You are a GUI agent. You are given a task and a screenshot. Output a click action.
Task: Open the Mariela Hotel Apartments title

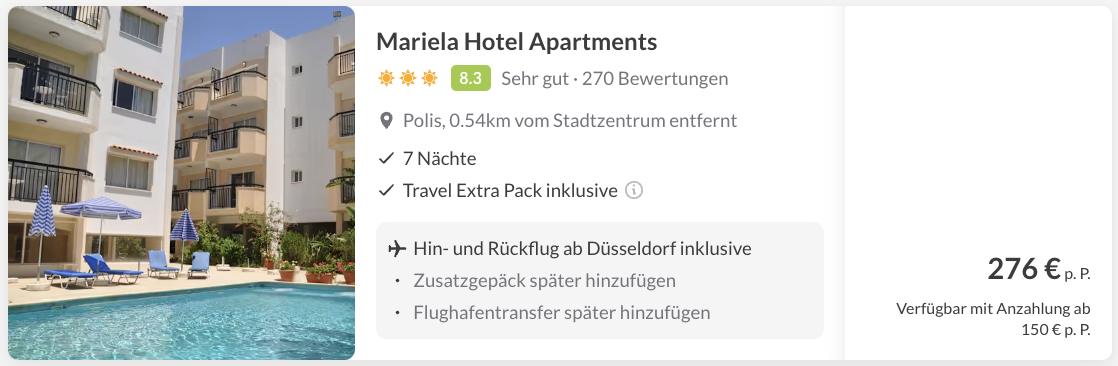click(x=516, y=42)
